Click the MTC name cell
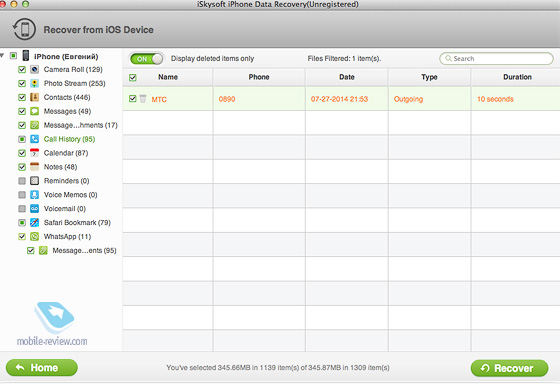Image resolution: width=560 pixels, height=384 pixels. pyautogui.click(x=159, y=99)
